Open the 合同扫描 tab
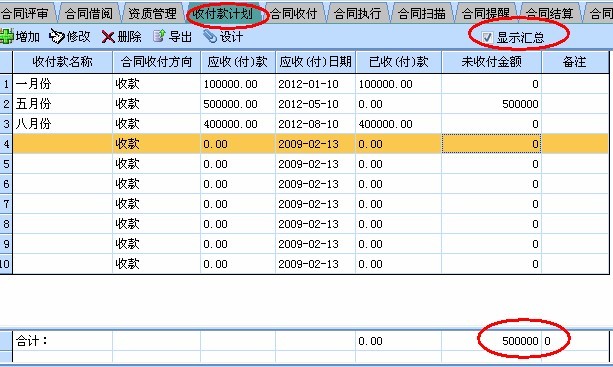 [x=421, y=14]
